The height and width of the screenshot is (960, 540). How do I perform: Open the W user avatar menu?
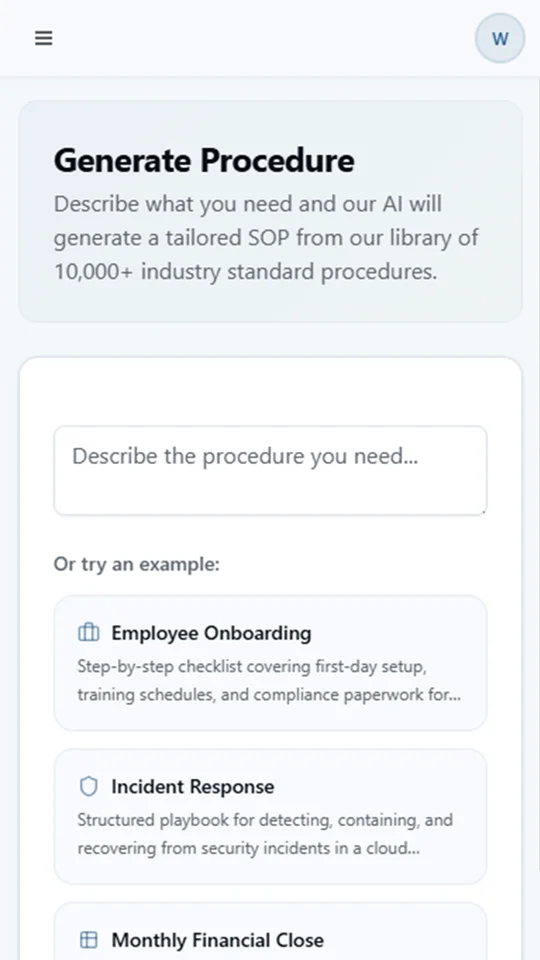[x=500, y=38]
